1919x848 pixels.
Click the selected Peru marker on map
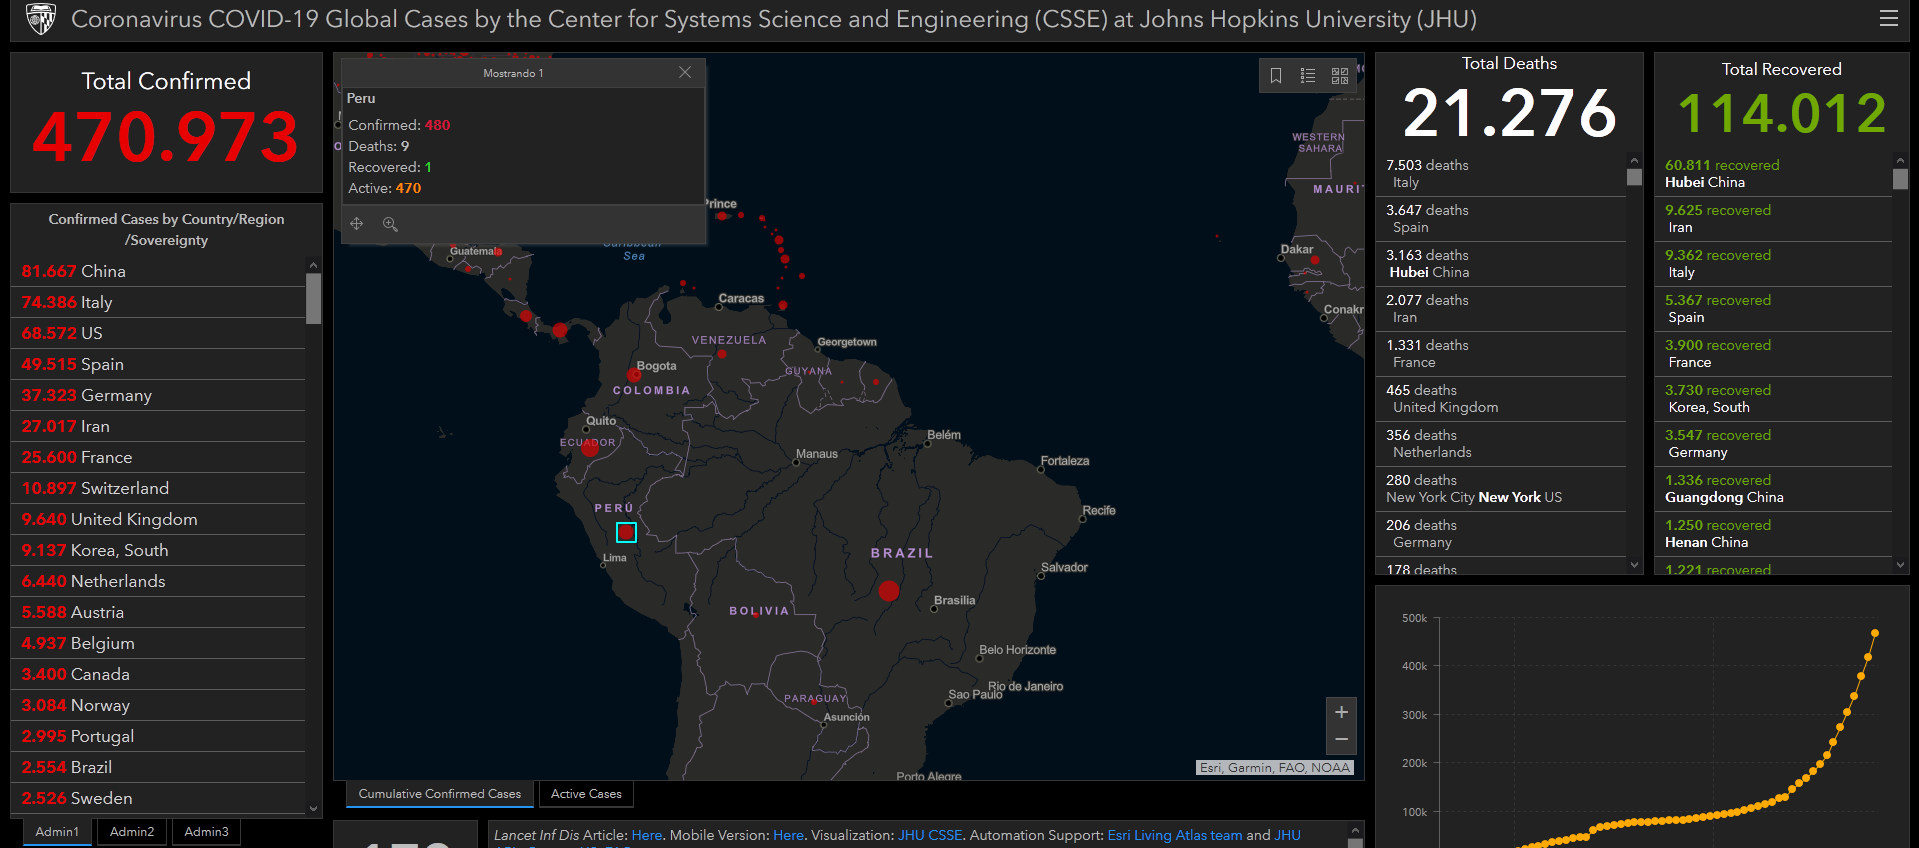click(626, 532)
